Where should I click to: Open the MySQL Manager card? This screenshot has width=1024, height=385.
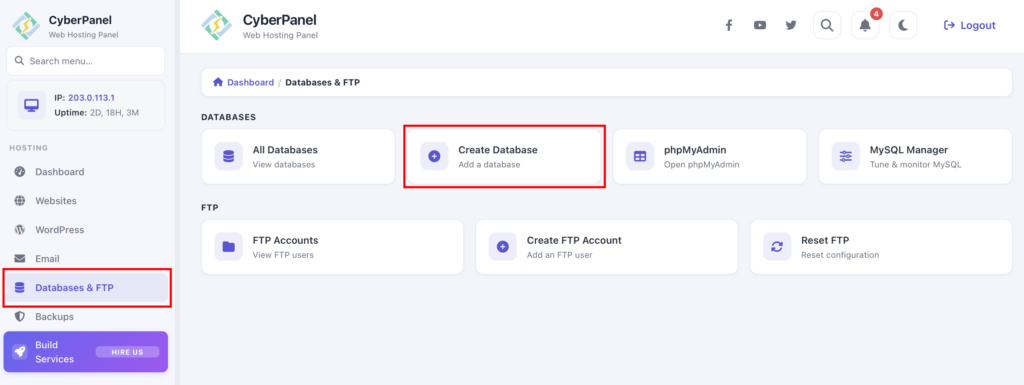click(916, 157)
